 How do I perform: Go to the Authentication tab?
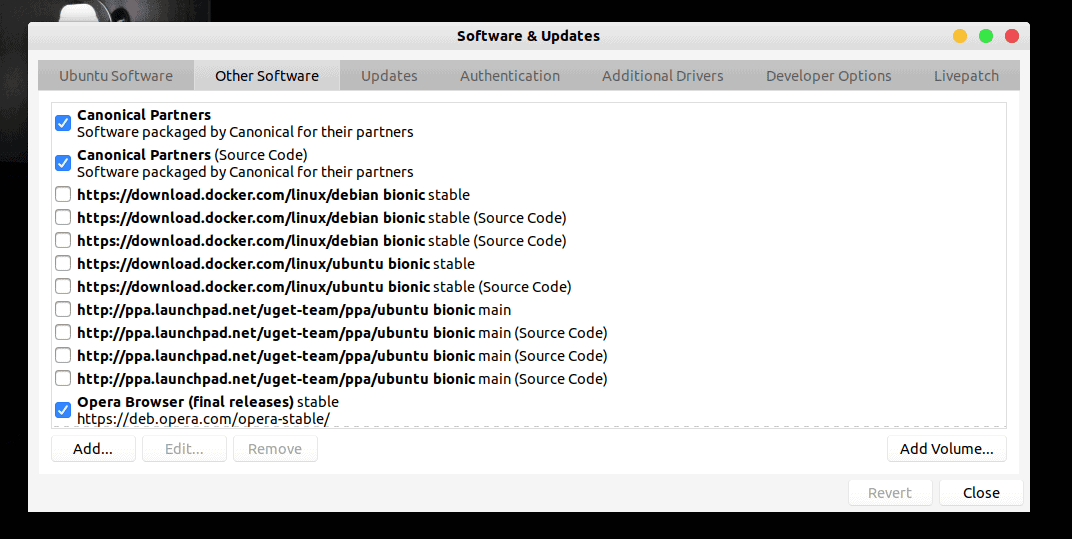(509, 76)
